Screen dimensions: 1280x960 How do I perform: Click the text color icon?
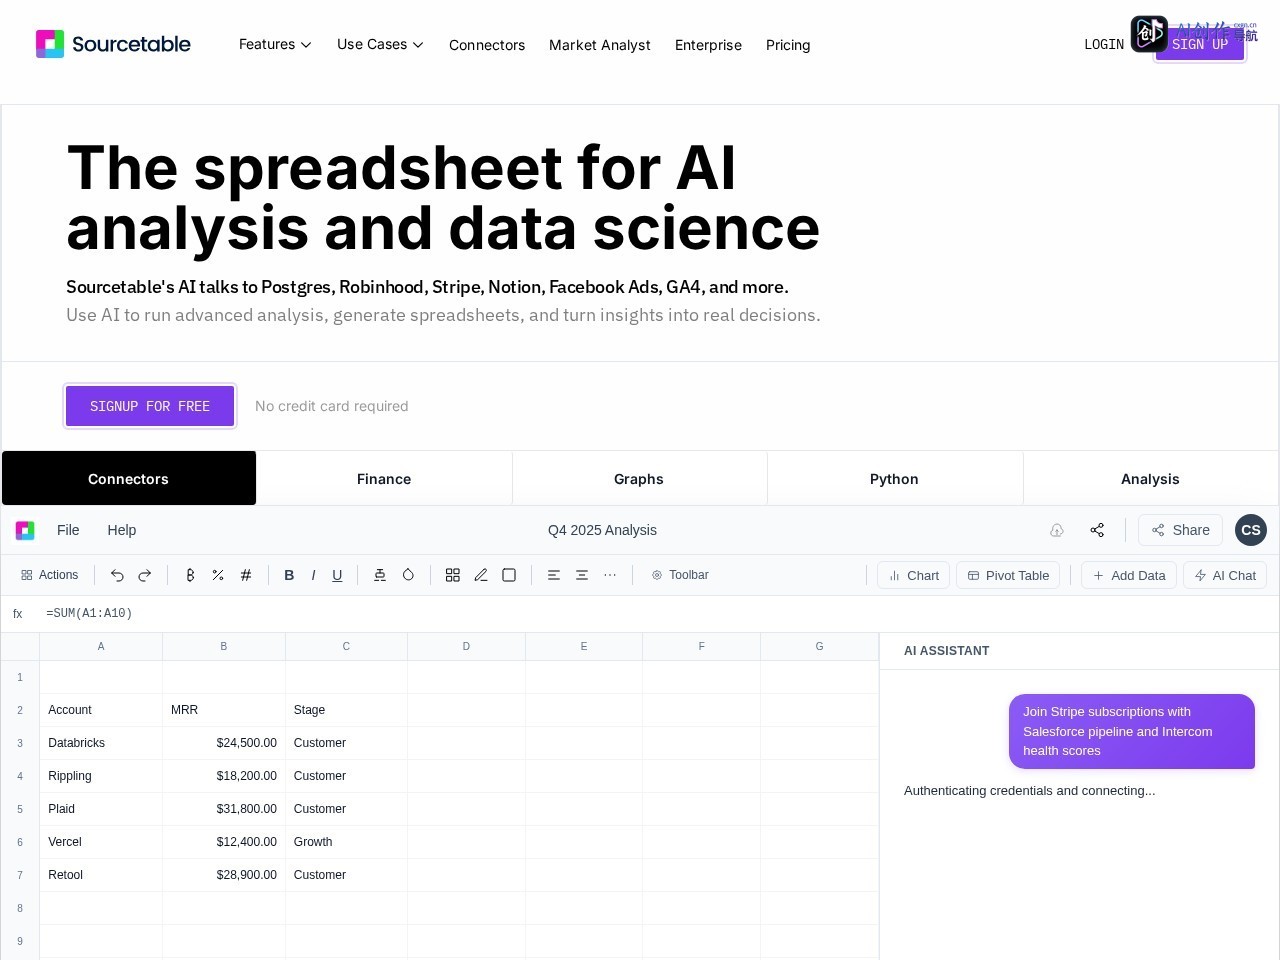click(x=380, y=575)
